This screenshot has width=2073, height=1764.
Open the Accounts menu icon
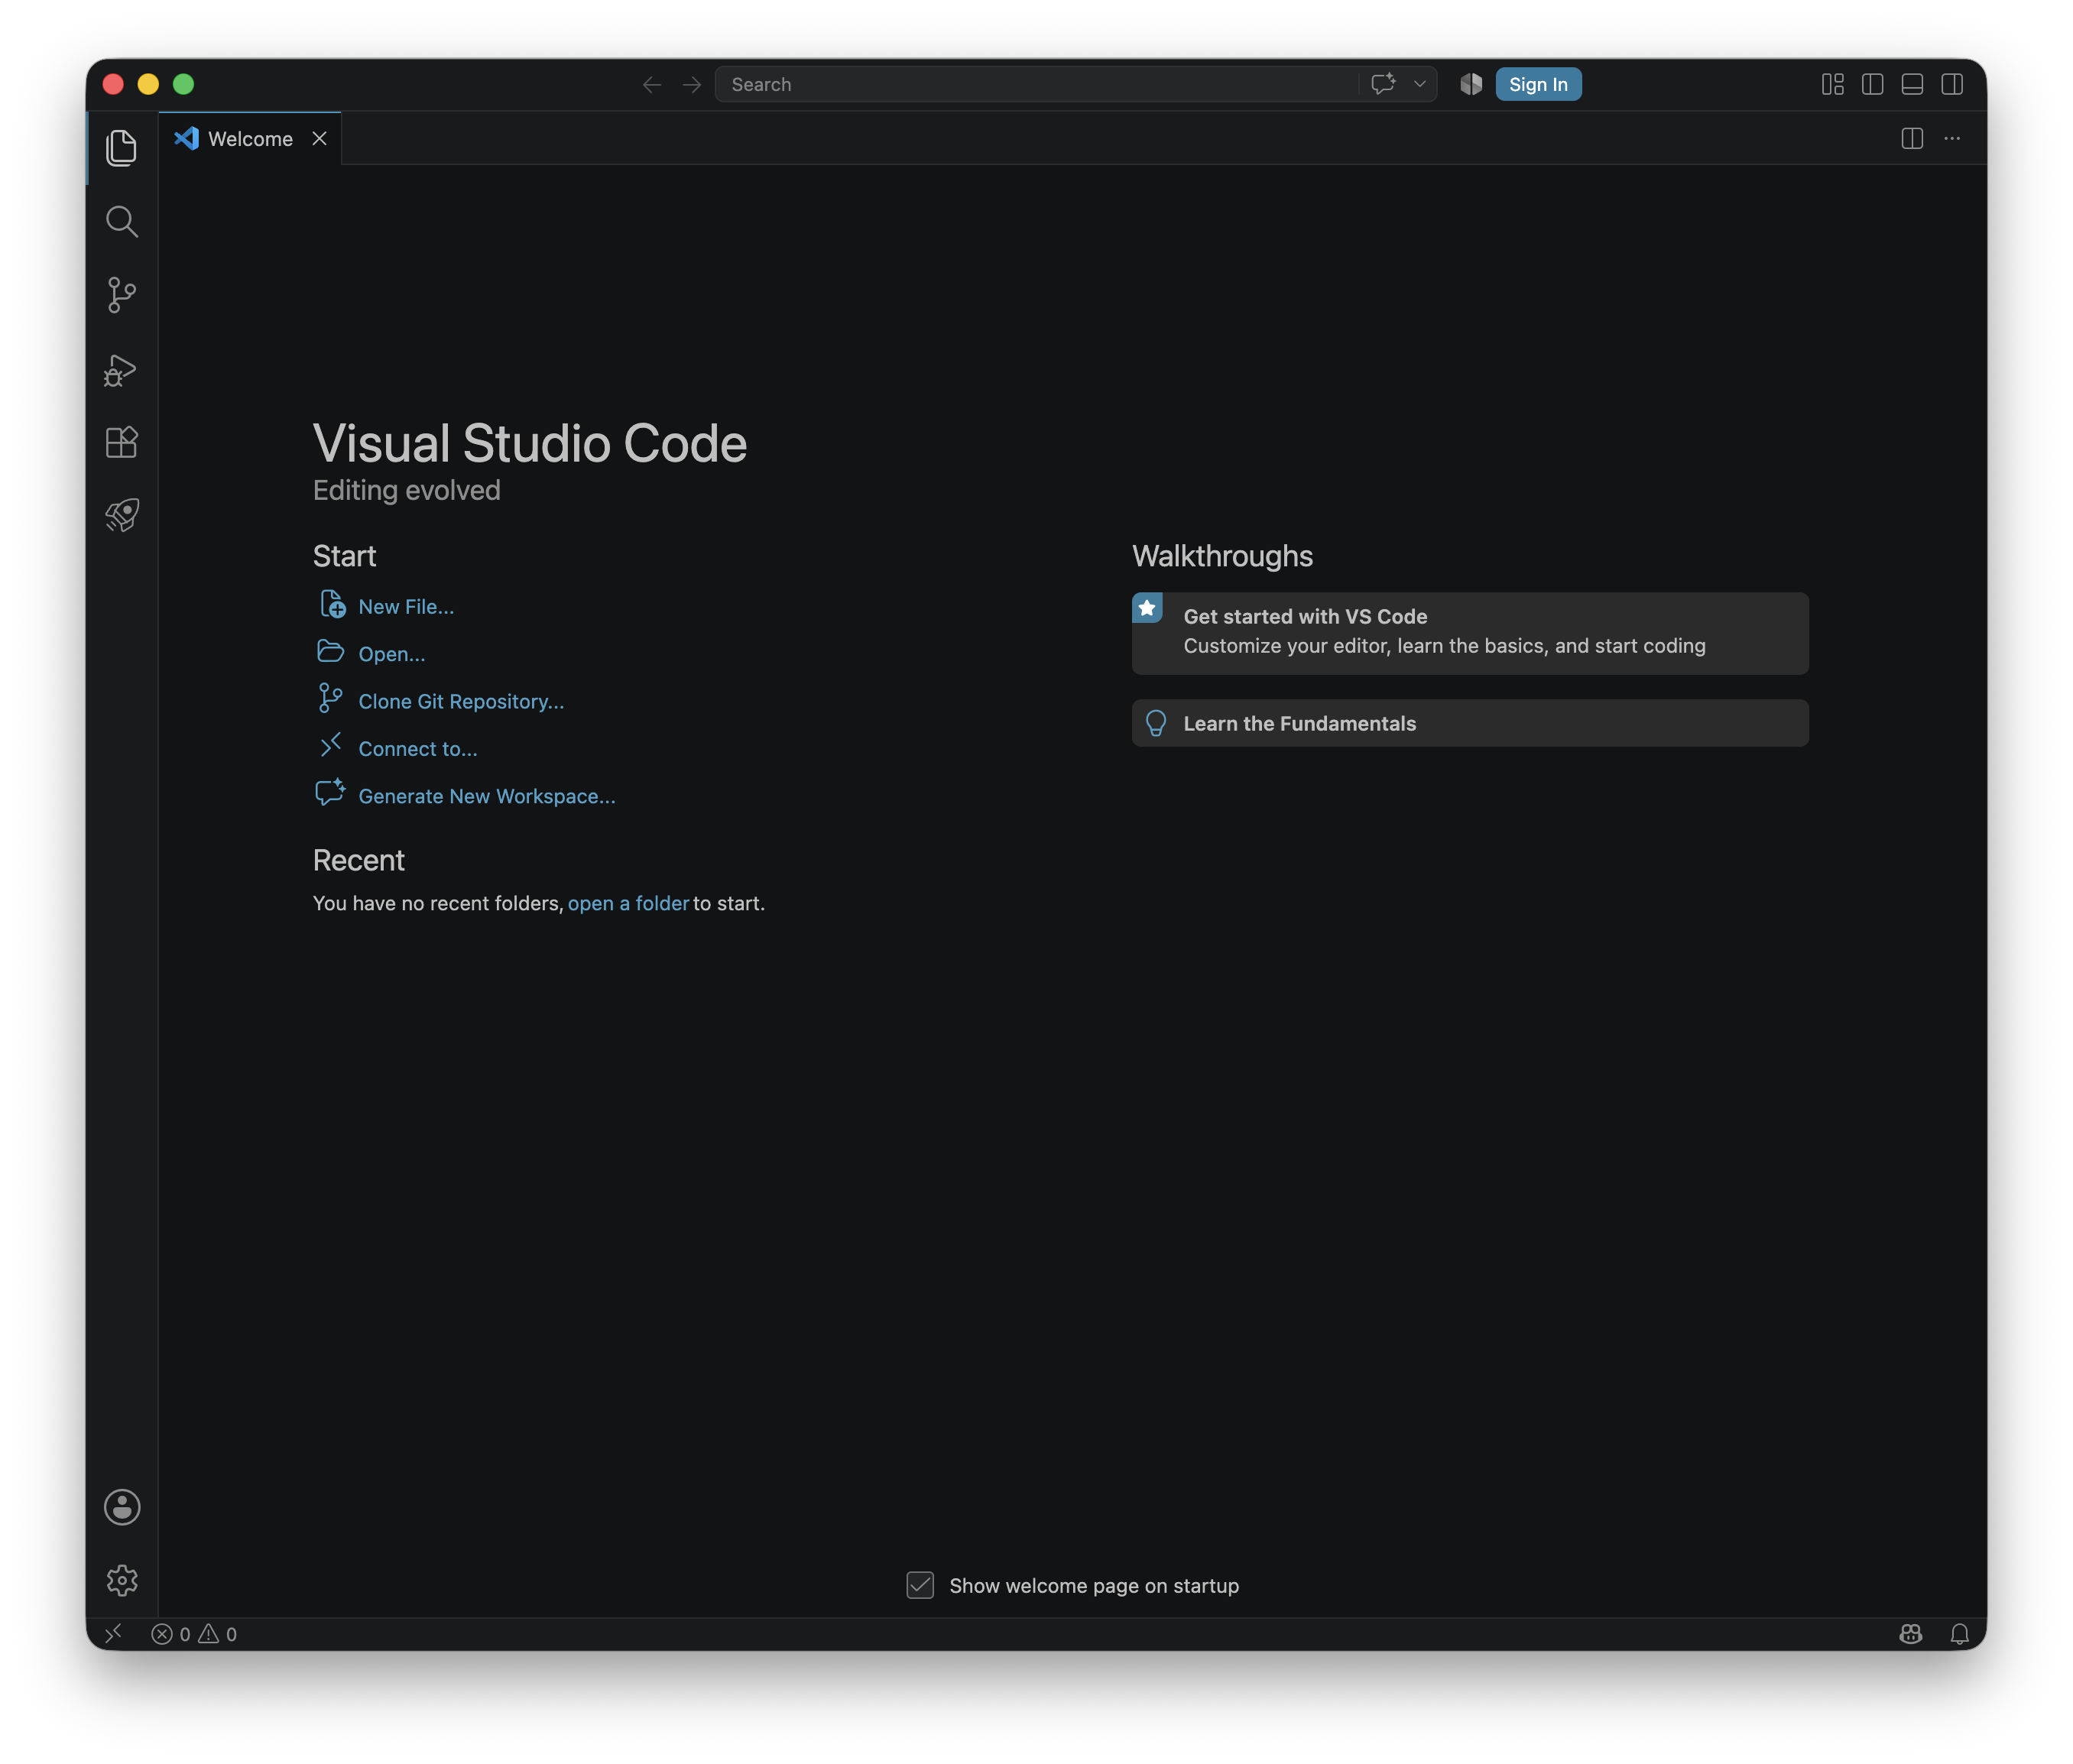(122, 1507)
